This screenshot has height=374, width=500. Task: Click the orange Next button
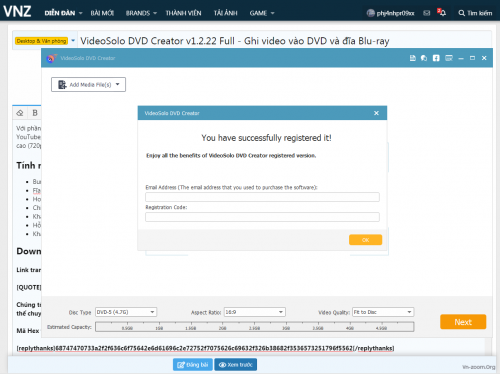click(x=463, y=322)
